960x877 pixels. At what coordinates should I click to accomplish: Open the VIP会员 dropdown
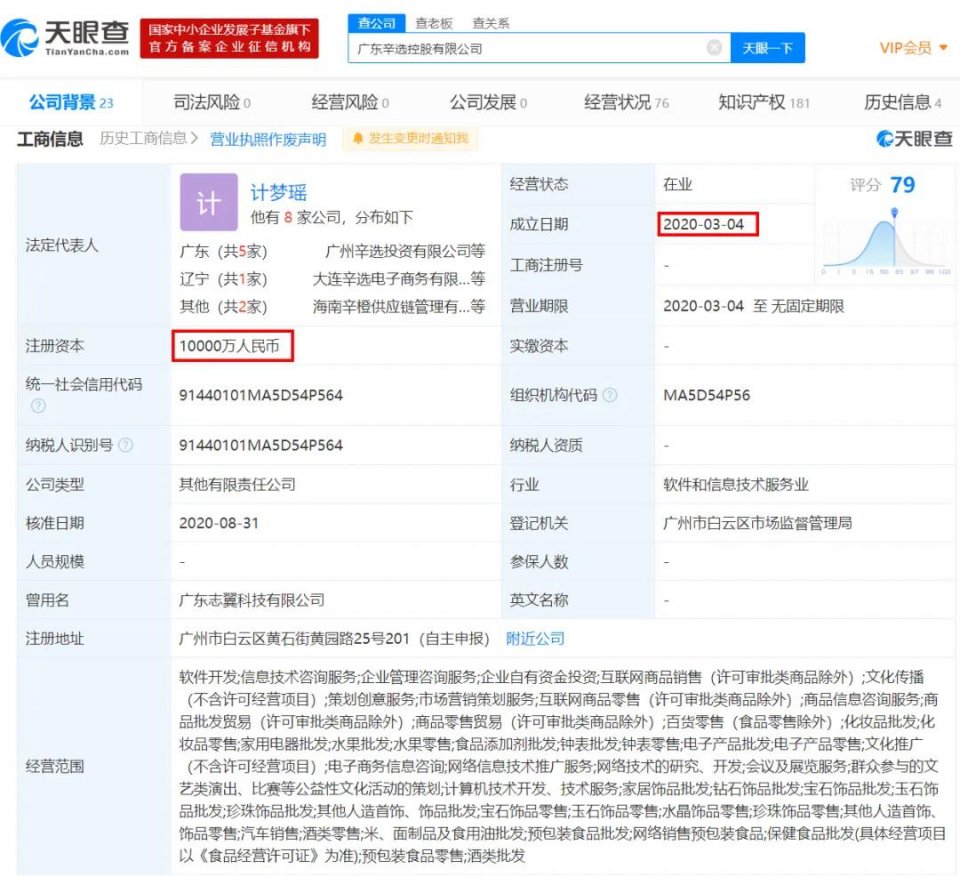tap(913, 48)
